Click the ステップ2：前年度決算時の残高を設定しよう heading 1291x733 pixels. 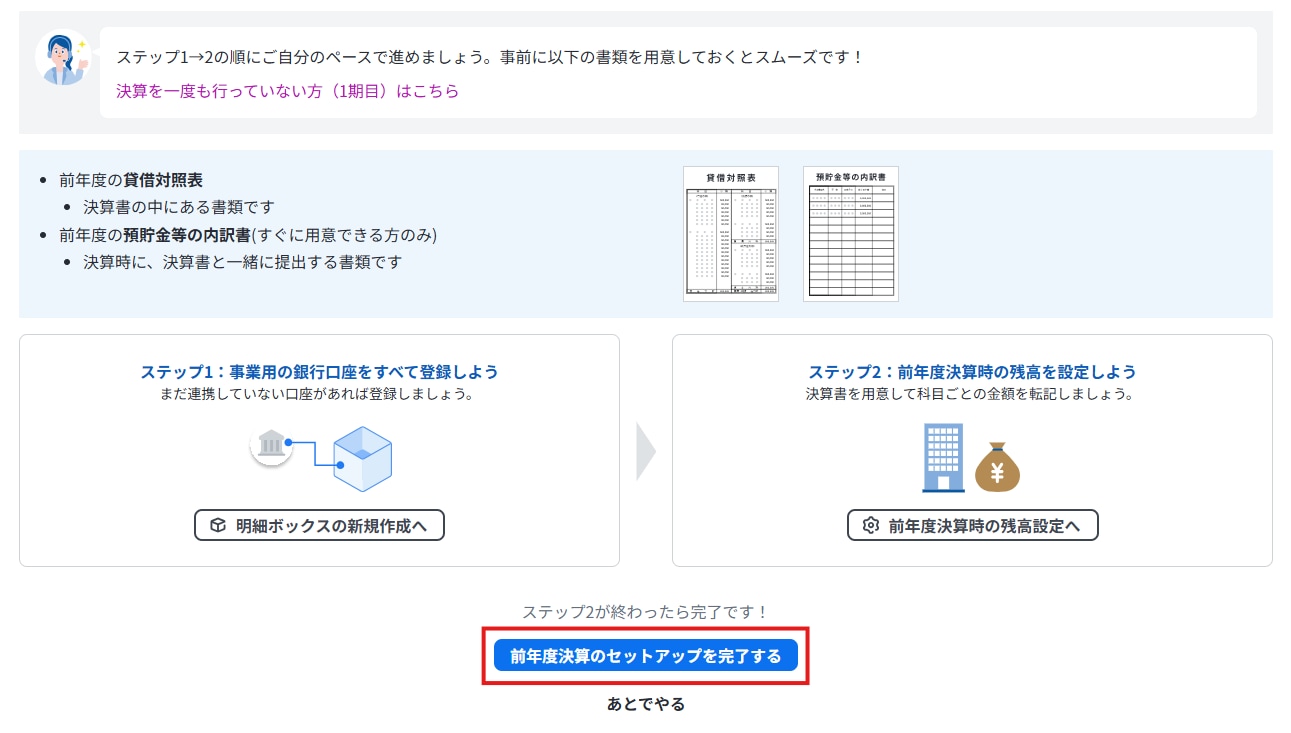pyautogui.click(x=972, y=372)
